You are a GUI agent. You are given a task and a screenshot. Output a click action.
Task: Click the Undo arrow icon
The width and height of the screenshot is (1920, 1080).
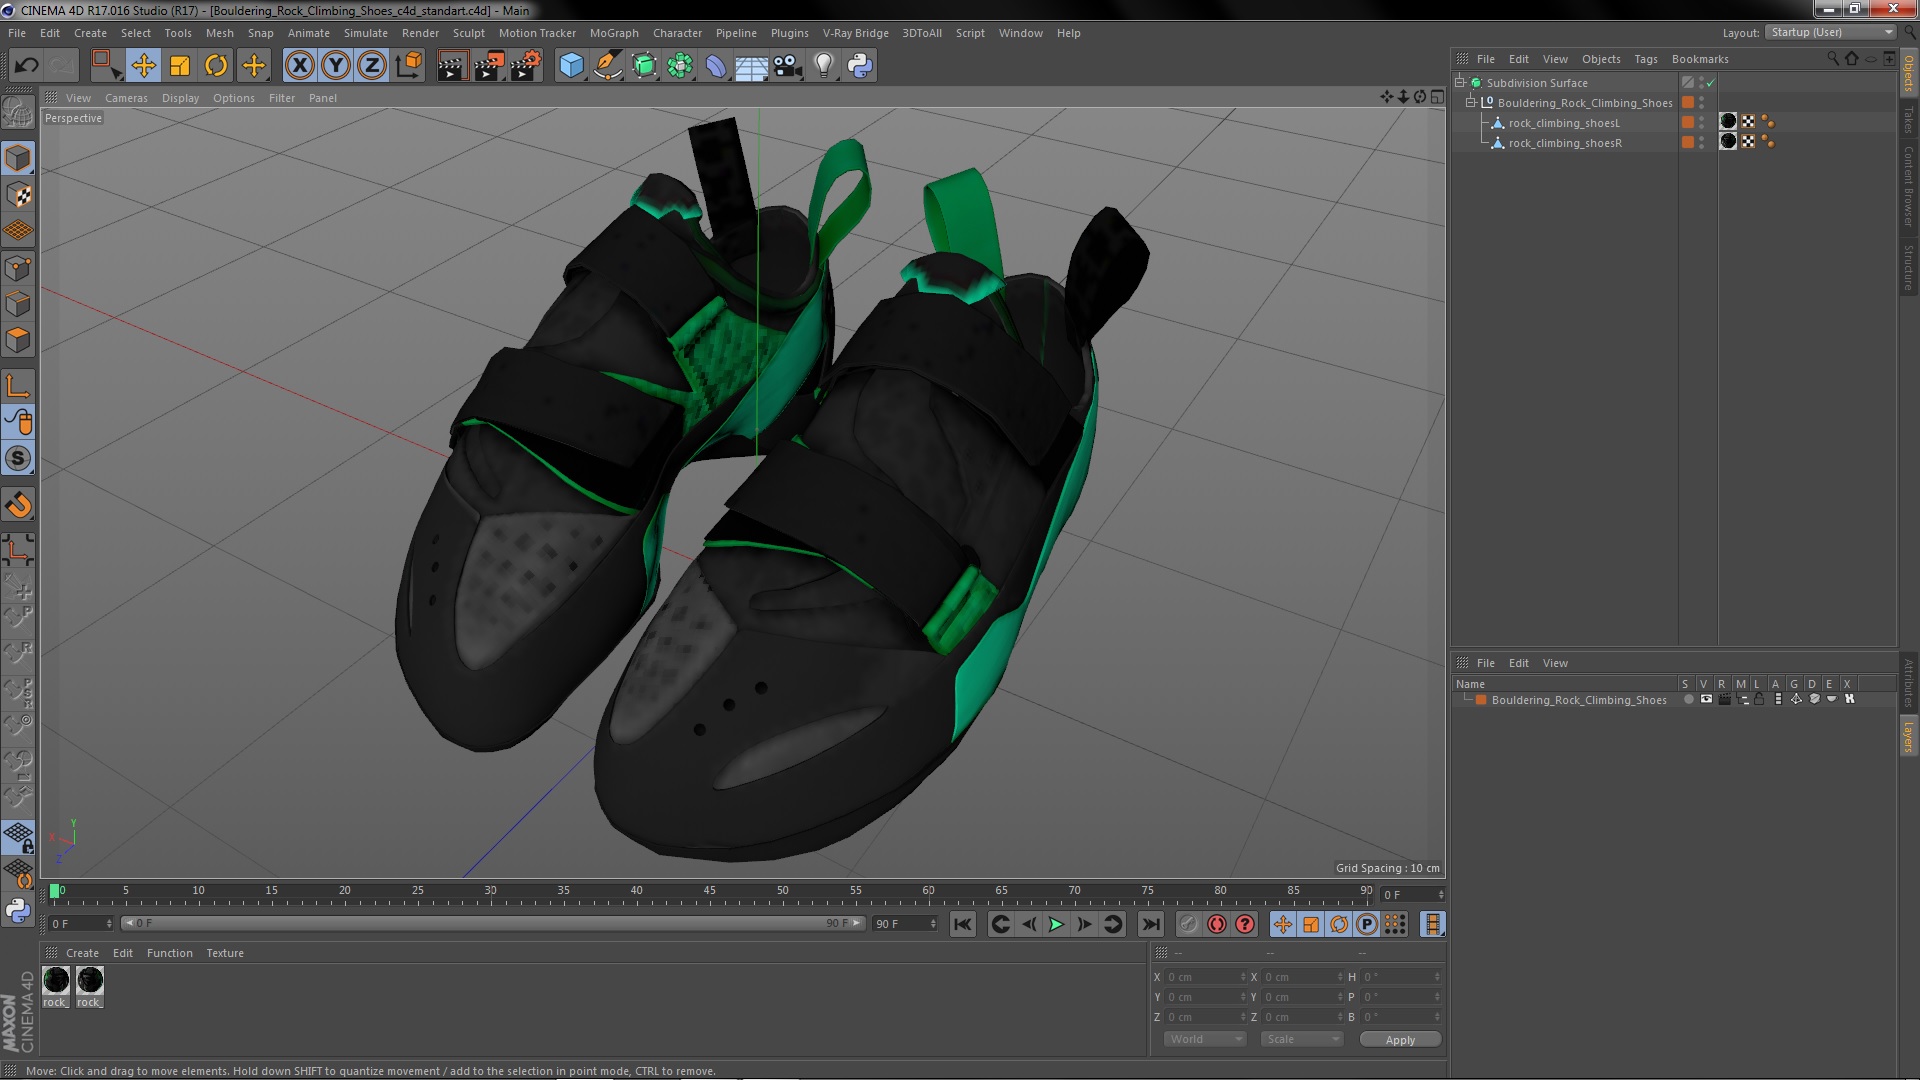26,66
